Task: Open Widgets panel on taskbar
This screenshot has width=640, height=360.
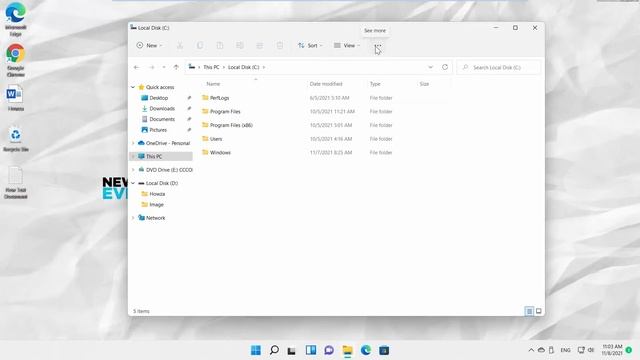Action: click(311, 350)
